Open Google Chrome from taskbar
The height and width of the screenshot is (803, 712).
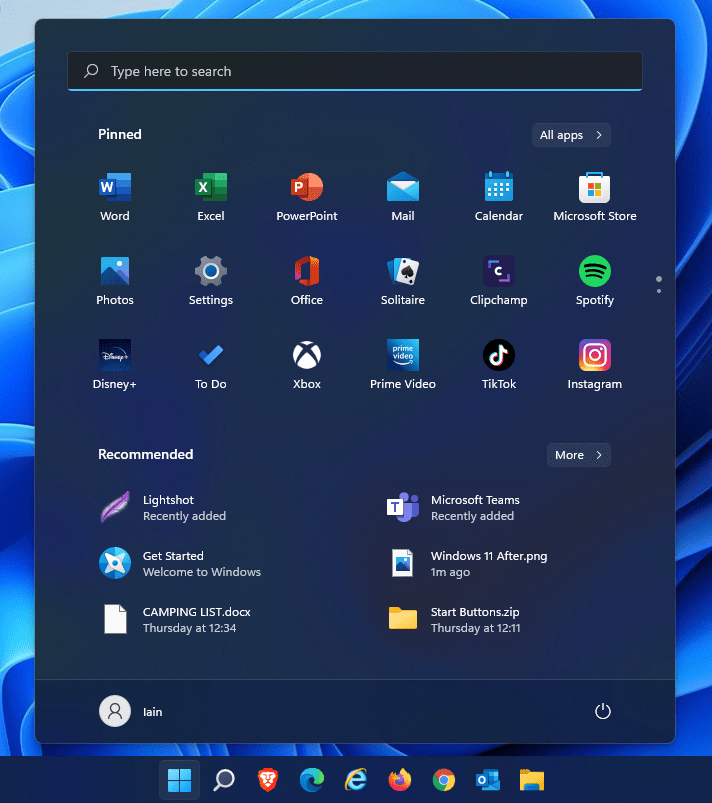coord(444,780)
